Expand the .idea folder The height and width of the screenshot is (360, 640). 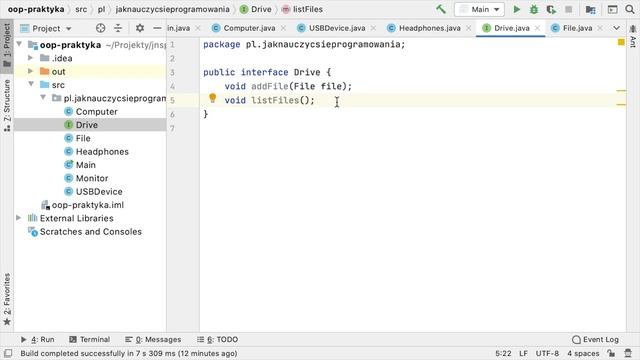[31, 58]
